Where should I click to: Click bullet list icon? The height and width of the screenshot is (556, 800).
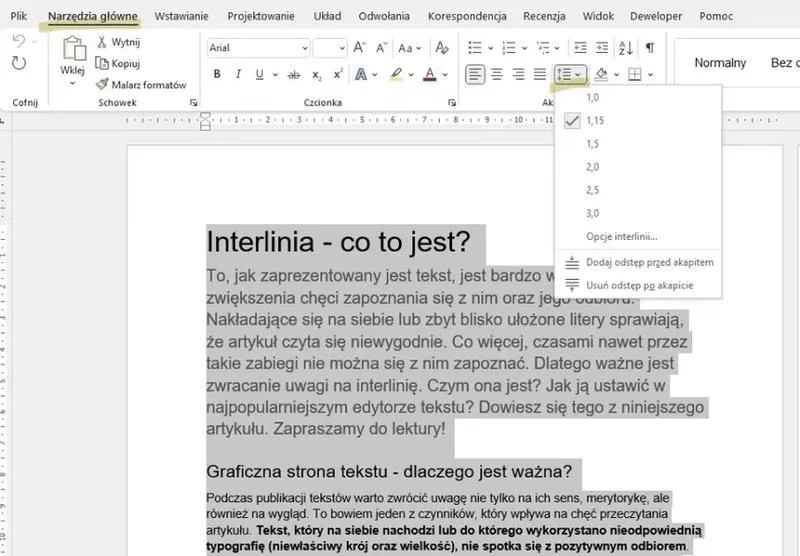474,48
